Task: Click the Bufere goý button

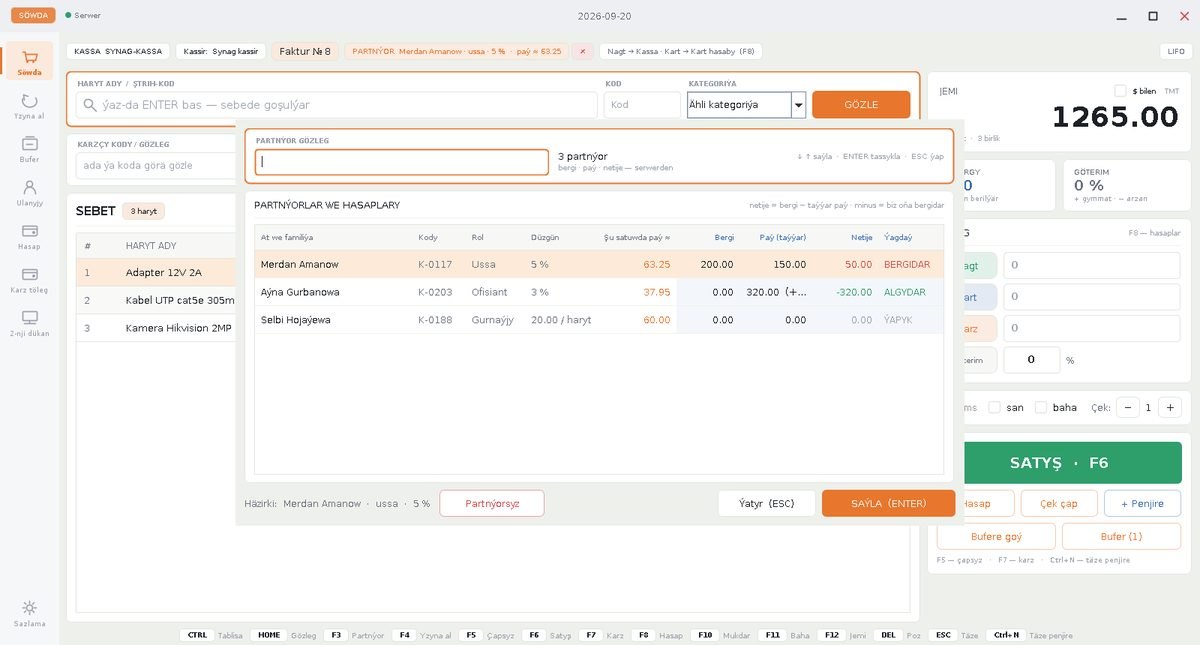Action: [x=996, y=536]
